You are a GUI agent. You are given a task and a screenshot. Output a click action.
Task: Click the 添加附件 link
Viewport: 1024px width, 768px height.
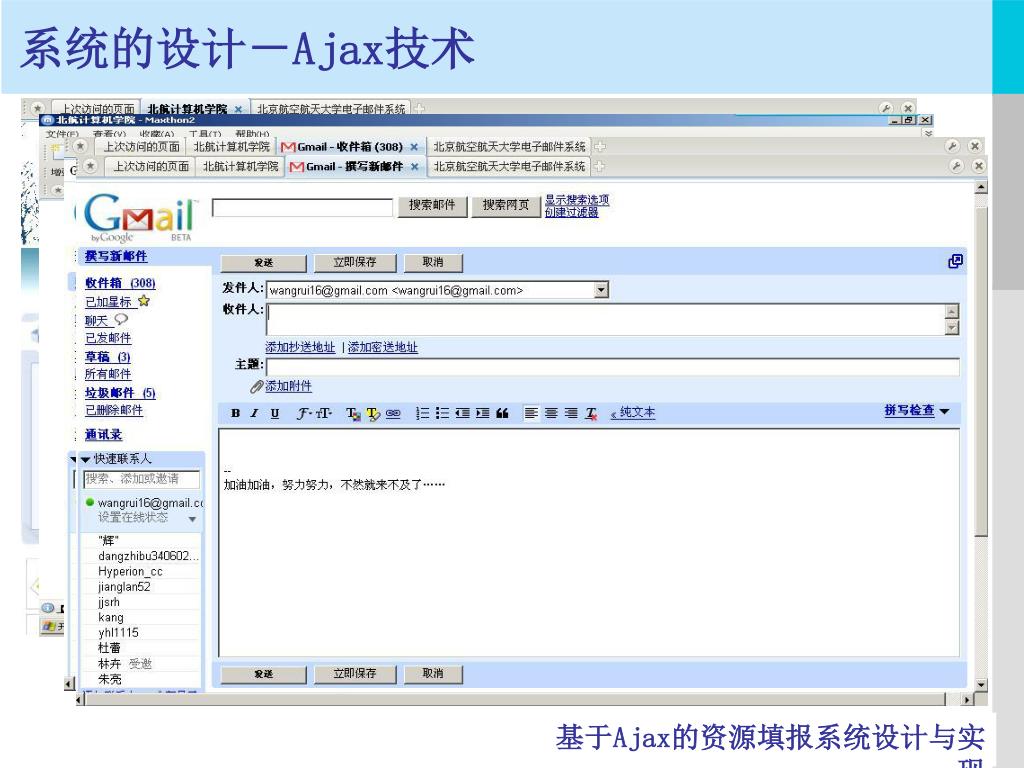[288, 386]
